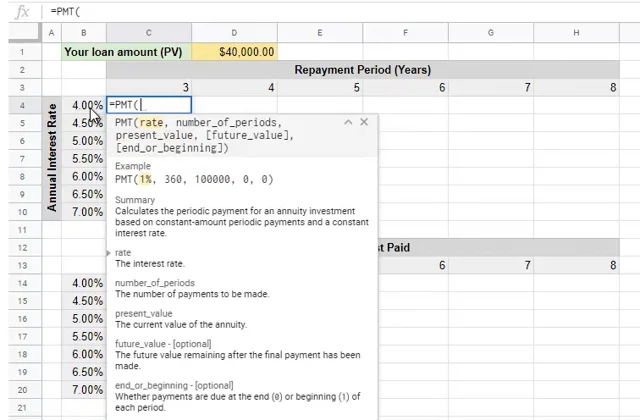Image resolution: width=640 pixels, height=420 pixels.
Task: Click the fx formula icon
Action: coord(22,11)
